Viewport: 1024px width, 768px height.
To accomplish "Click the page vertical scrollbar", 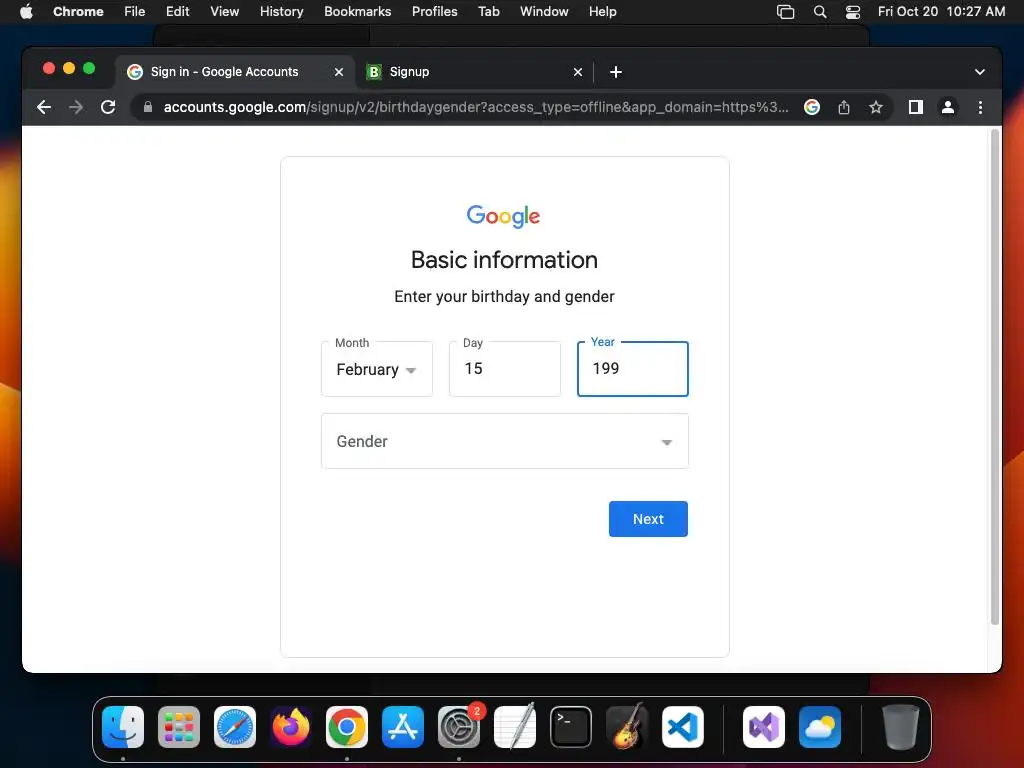I will click(995, 377).
